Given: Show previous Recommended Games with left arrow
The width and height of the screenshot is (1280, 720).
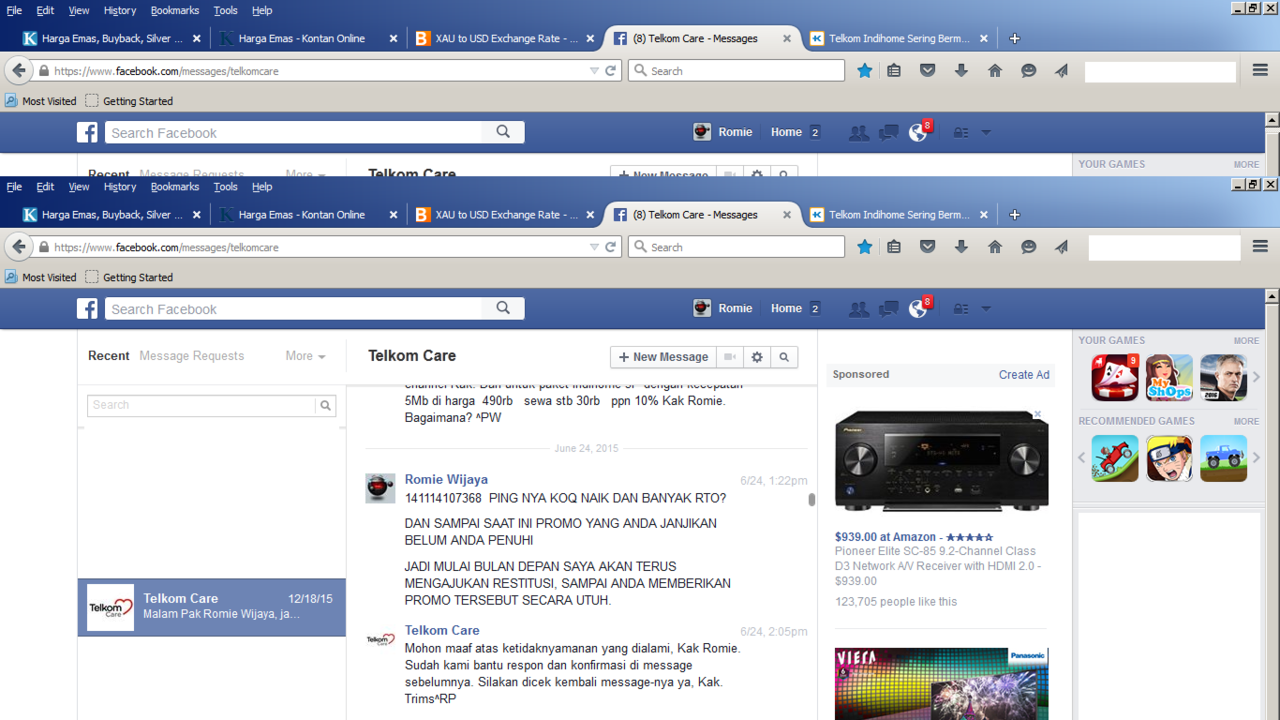Looking at the screenshot, I should coord(1082,458).
